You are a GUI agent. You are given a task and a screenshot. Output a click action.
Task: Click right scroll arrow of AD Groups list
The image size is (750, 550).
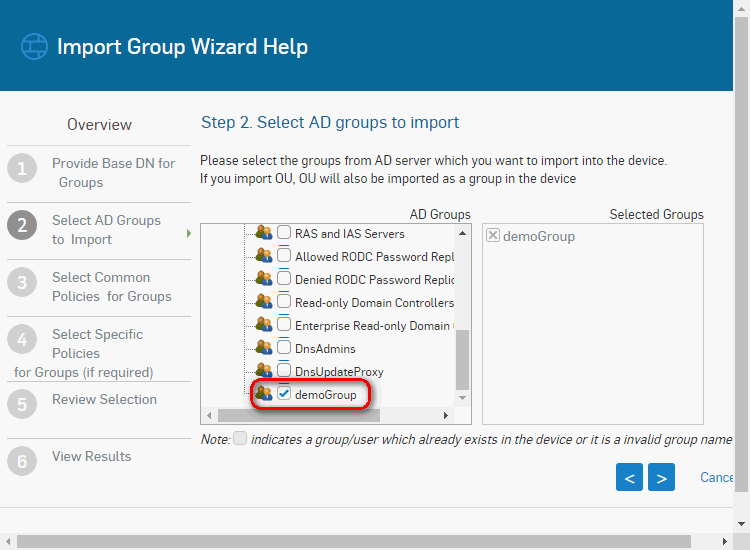446,415
